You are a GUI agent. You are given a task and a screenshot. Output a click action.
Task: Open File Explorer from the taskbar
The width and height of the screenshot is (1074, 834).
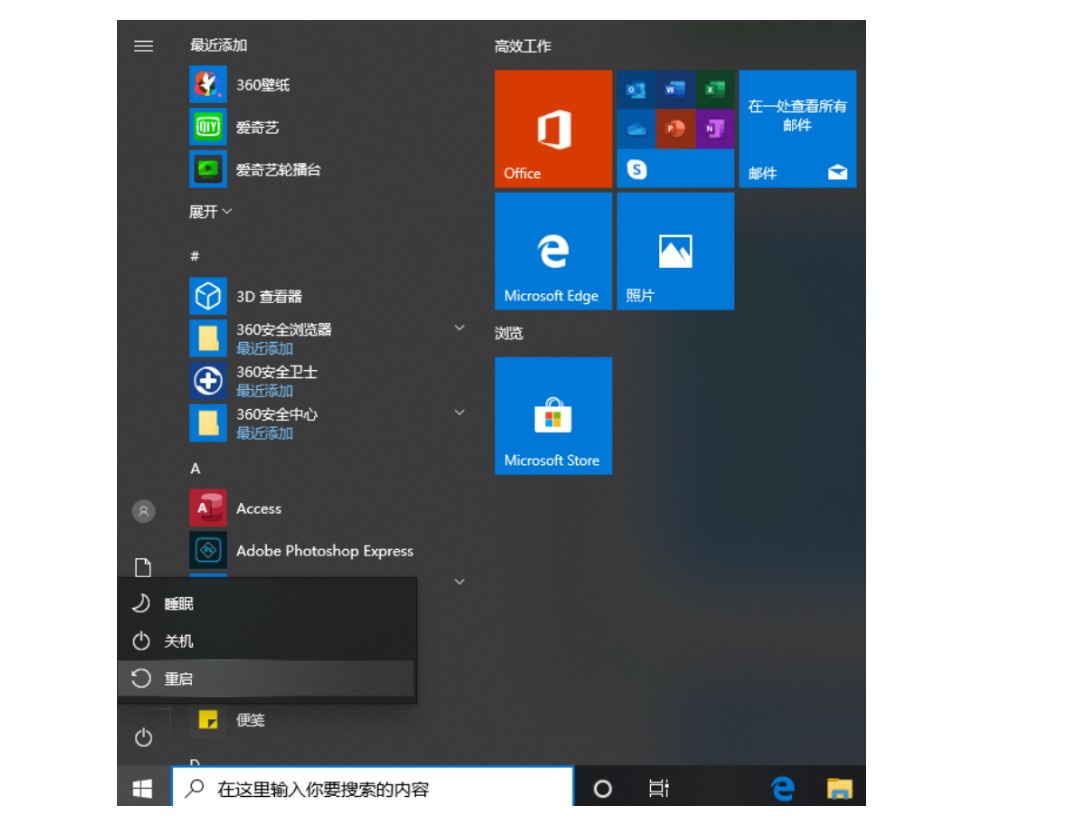839,789
